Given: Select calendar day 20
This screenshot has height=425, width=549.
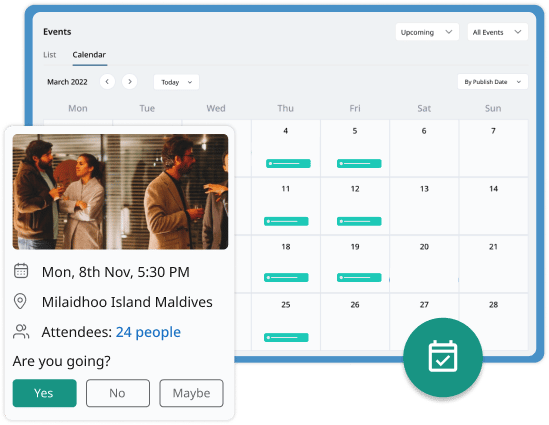Looking at the screenshot, I should pyautogui.click(x=424, y=264).
